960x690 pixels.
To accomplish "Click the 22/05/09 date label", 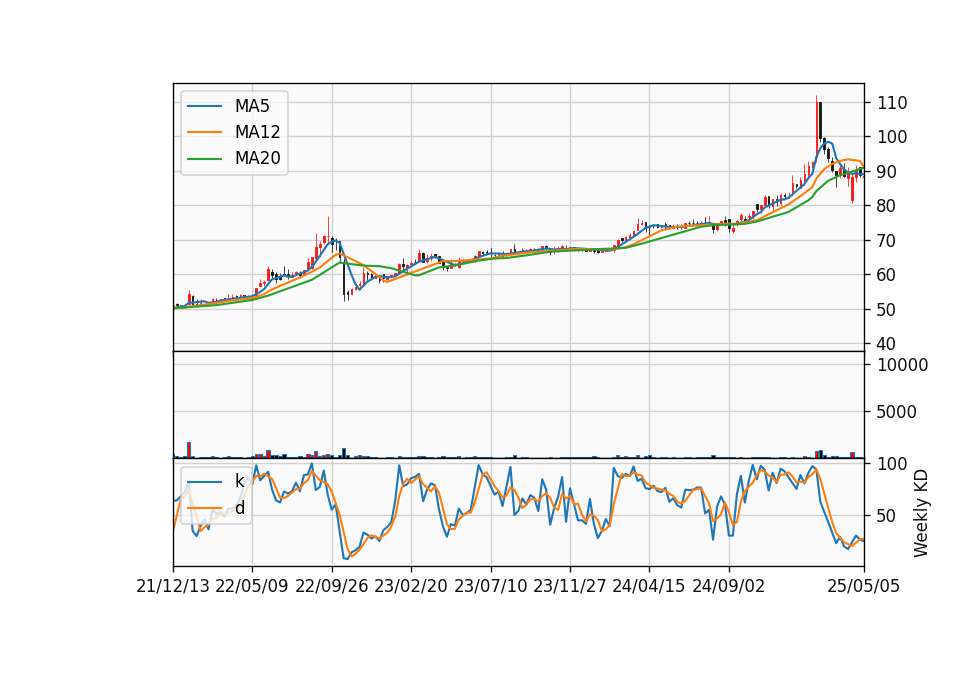I will point(252,586).
